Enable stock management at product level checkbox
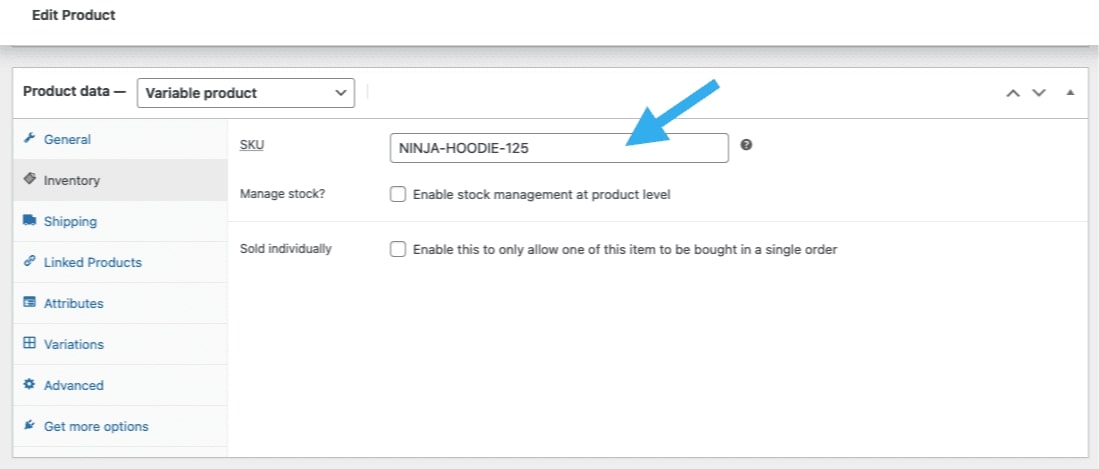This screenshot has height=469, width=1099. pos(398,194)
